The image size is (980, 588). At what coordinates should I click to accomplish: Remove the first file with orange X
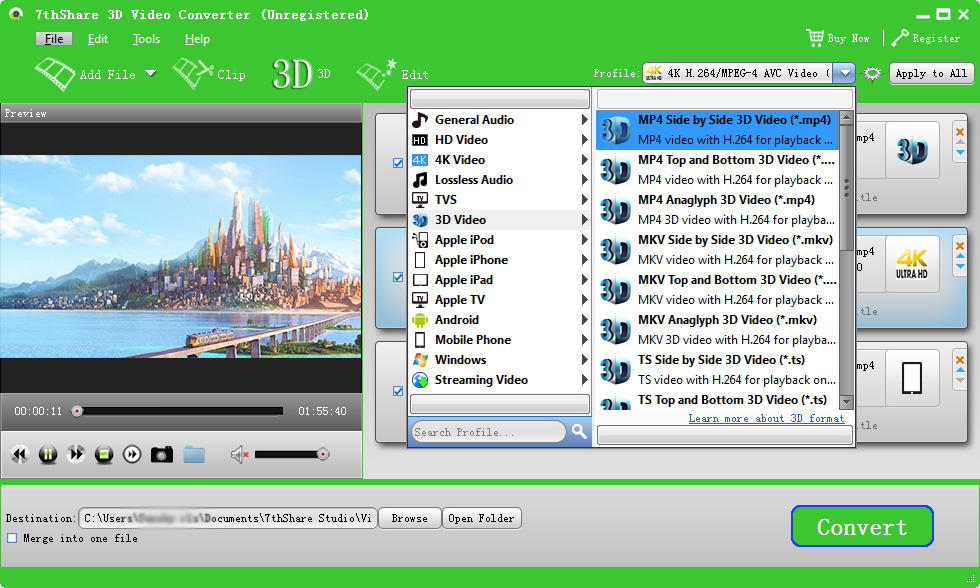pos(959,132)
